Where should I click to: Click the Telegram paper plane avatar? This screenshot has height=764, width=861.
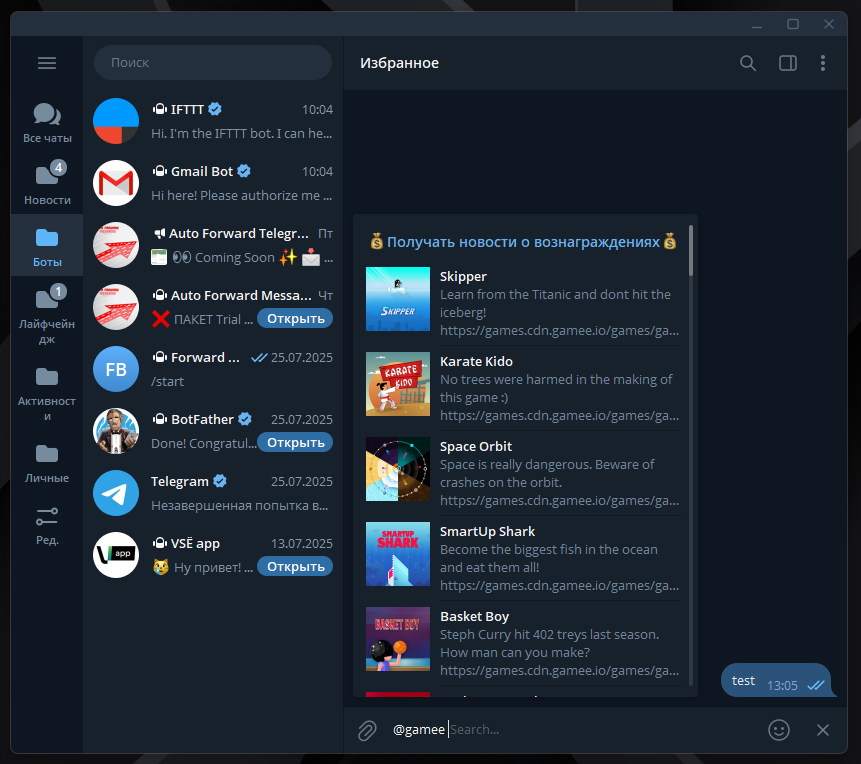tap(116, 493)
